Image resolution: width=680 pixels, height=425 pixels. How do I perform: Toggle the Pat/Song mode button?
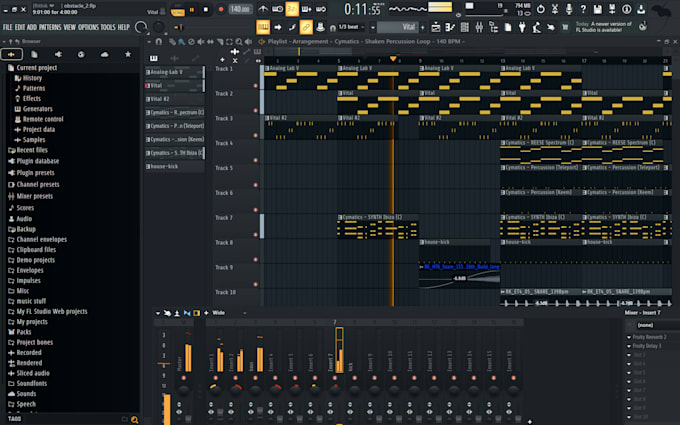tap(177, 10)
